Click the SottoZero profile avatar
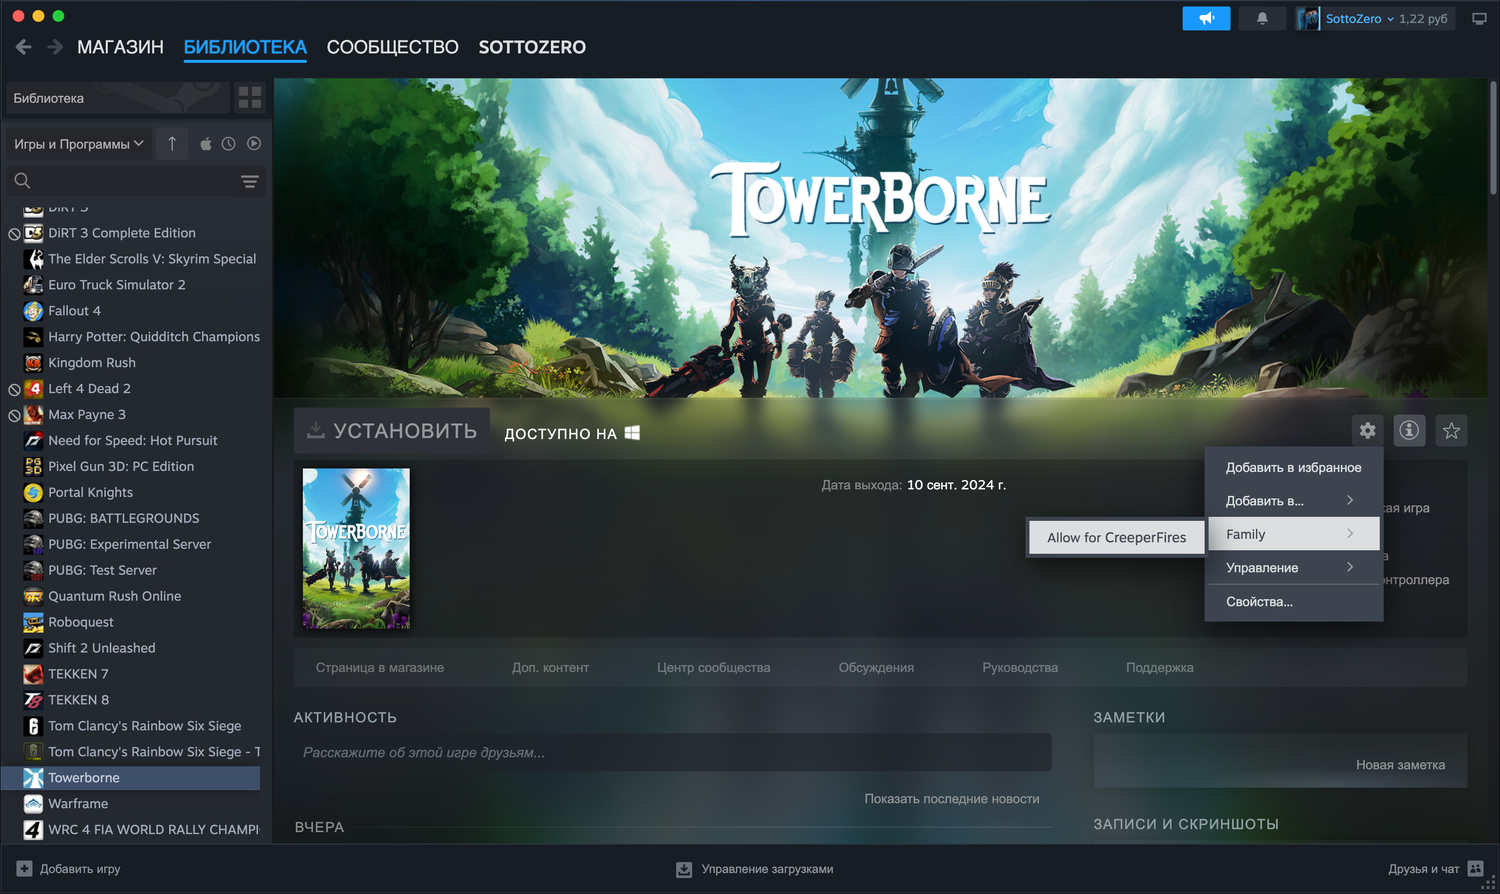1500x894 pixels. pos(1308,18)
